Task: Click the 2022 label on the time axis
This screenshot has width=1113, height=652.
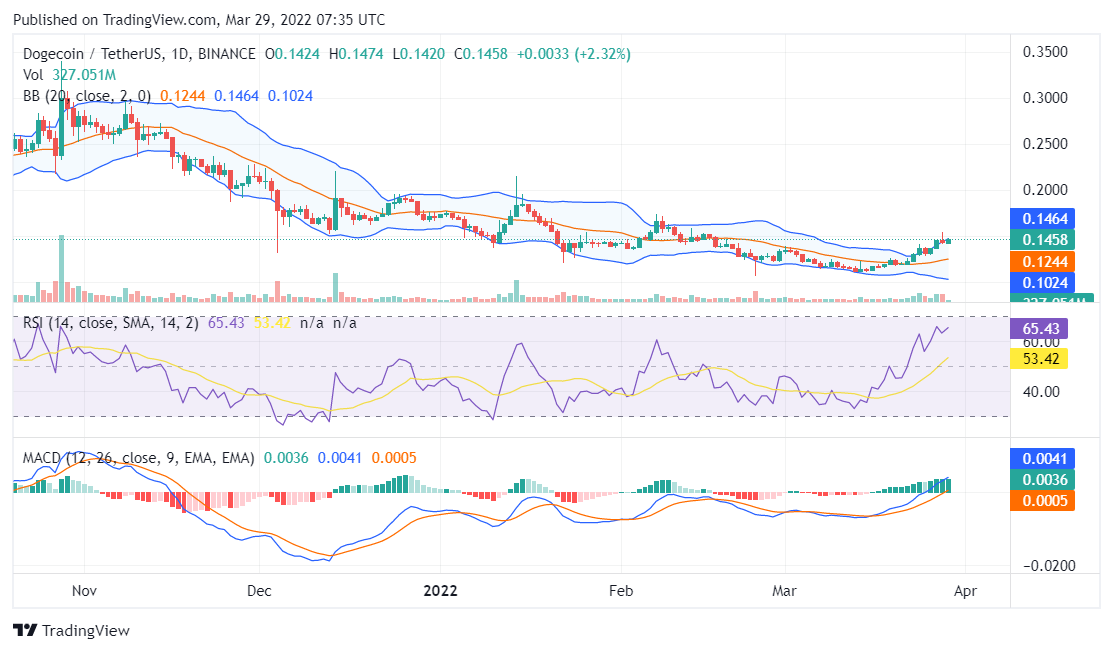Action: click(441, 591)
